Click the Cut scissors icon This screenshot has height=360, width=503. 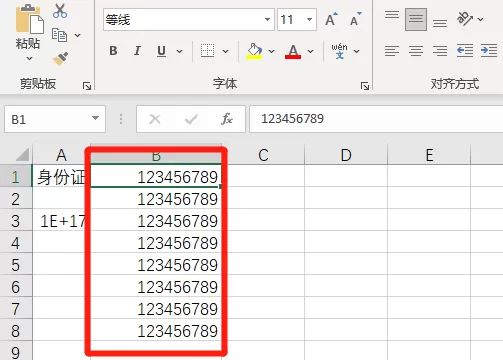click(60, 11)
